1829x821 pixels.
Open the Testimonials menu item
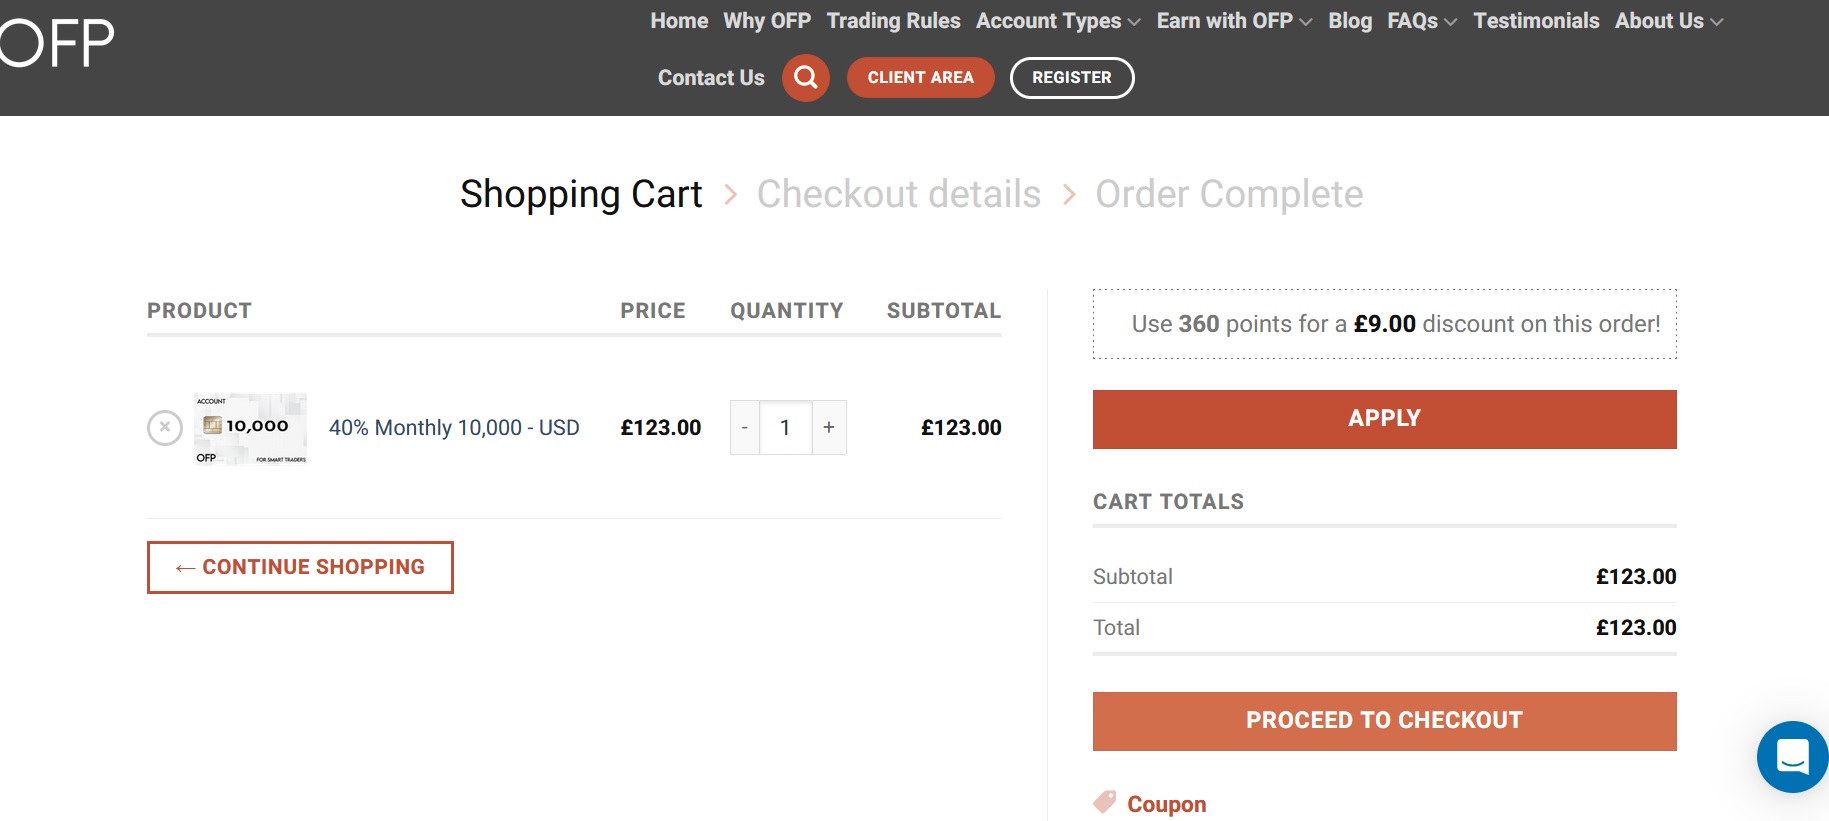(x=1536, y=21)
